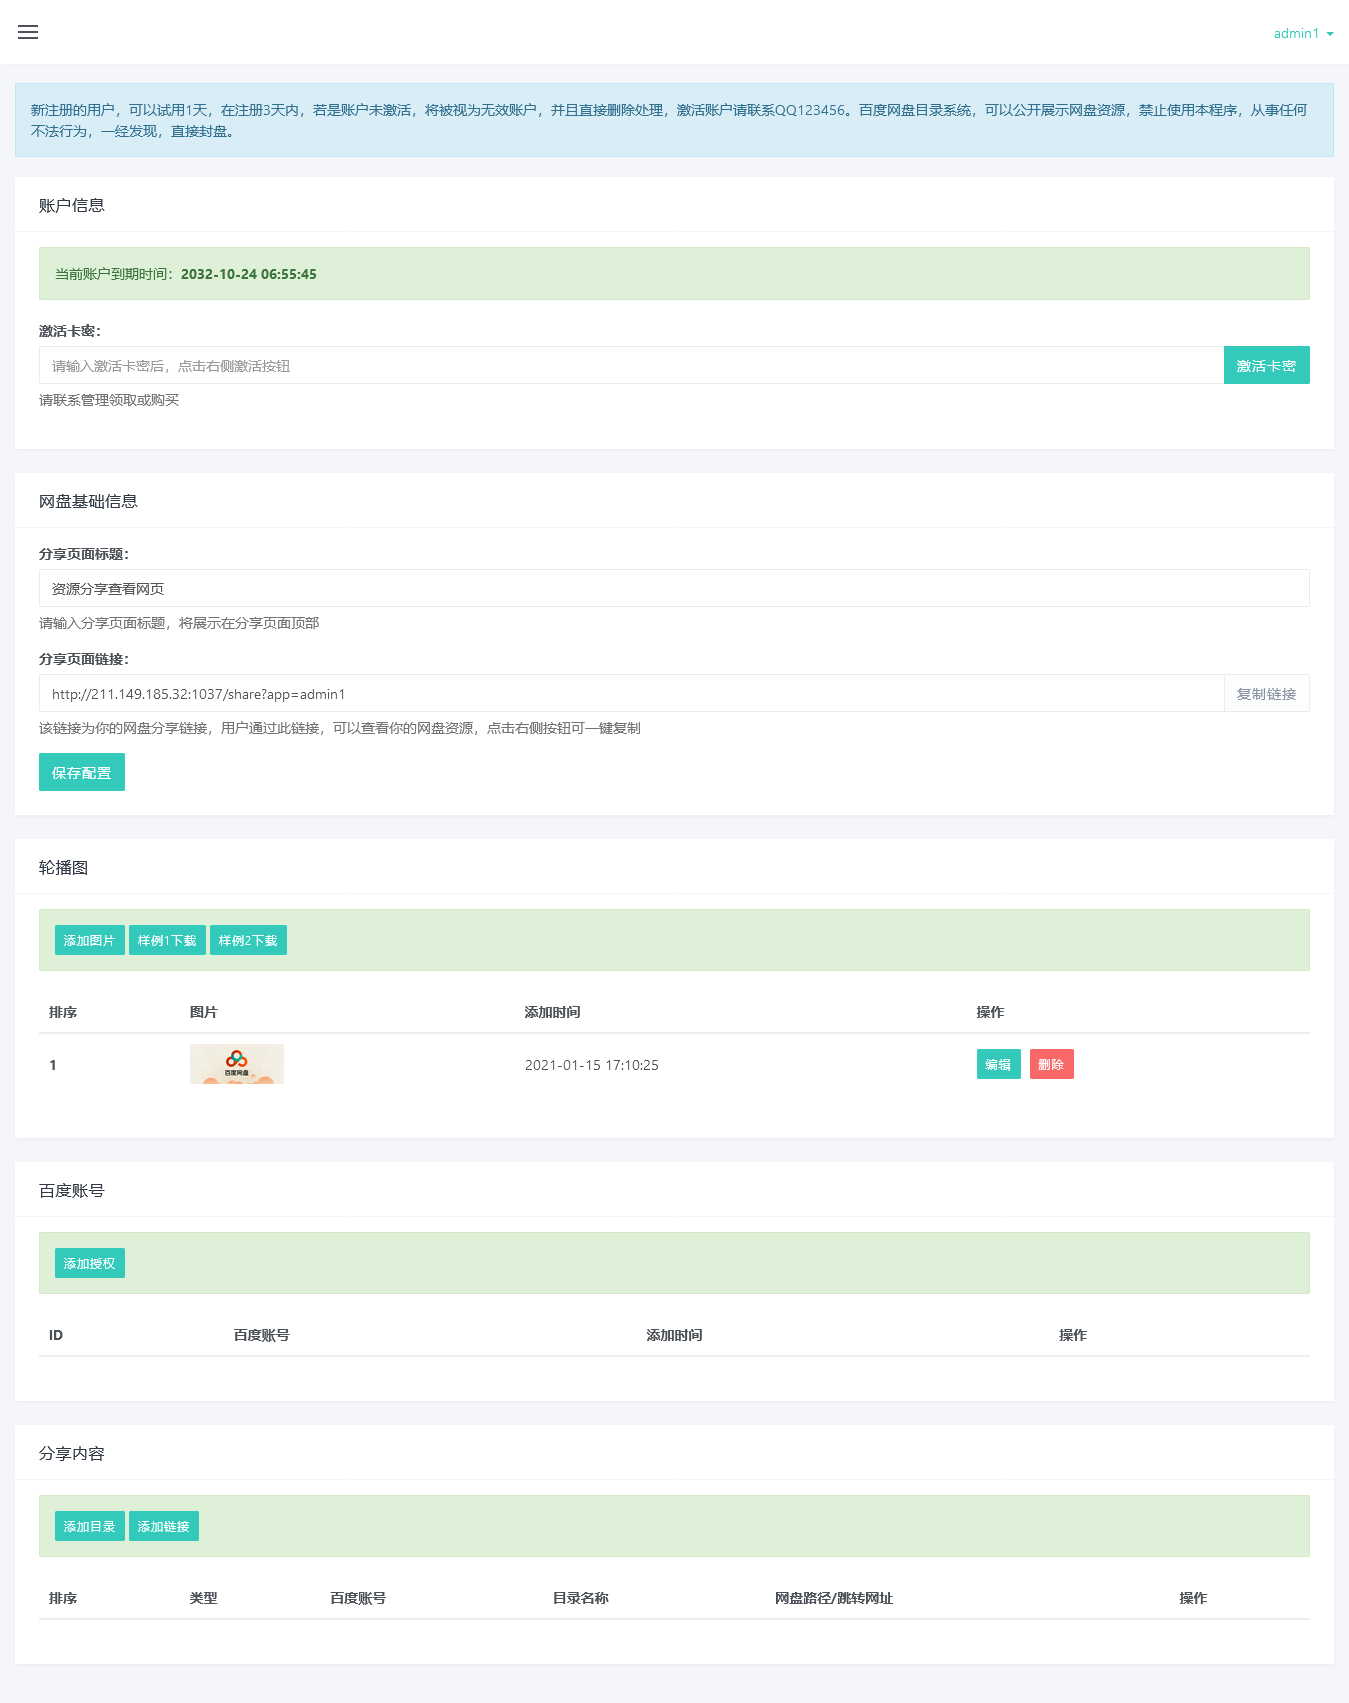1349x1703 pixels.
Task: Click the 分享内容 section heading
Action: click(x=72, y=1453)
